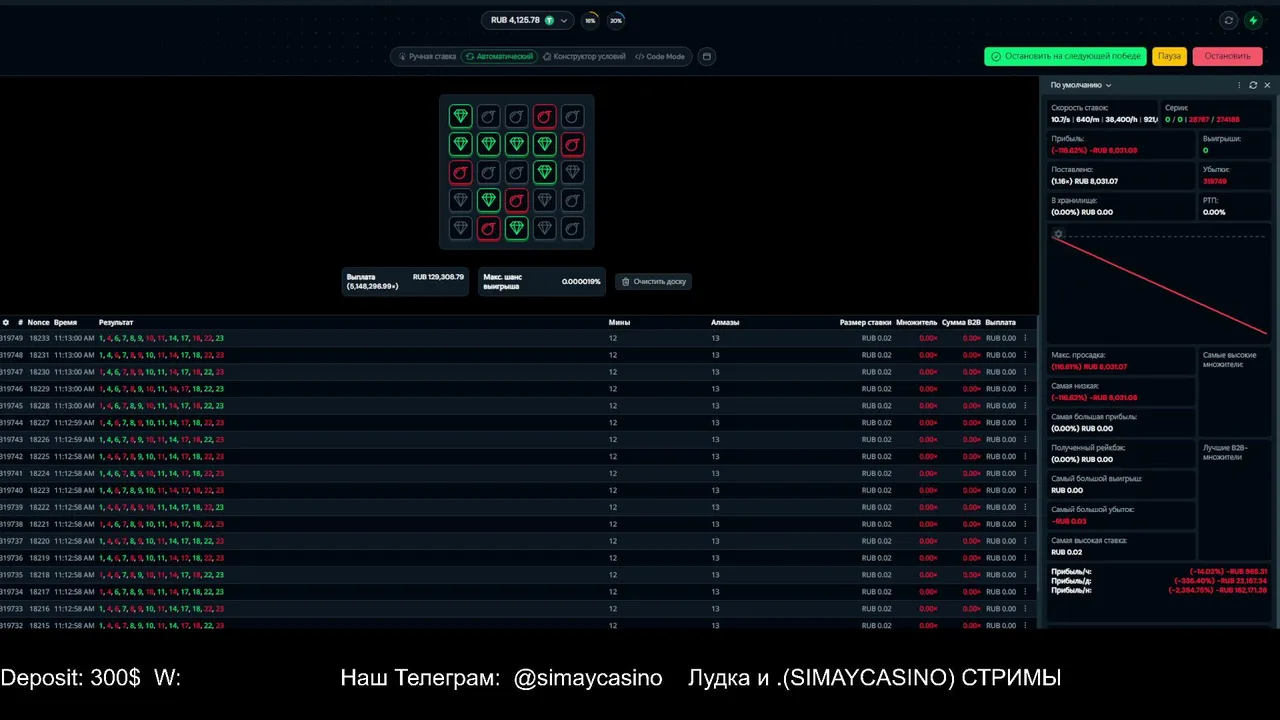The image size is (1280, 720).
Task: Click the red Остановить button
Action: (1227, 56)
